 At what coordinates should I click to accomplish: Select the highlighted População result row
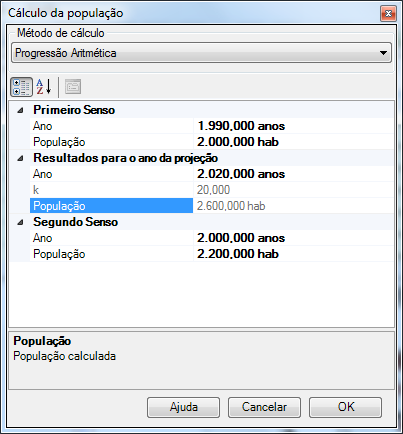pos(212,206)
